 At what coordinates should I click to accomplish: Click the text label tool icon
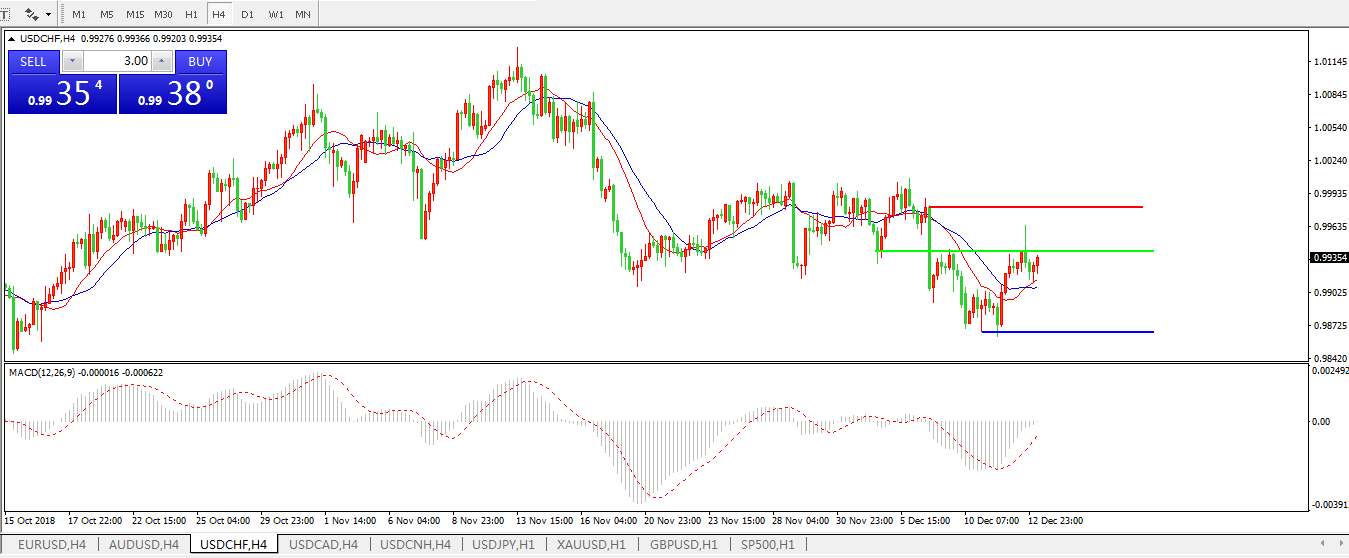pyautogui.click(x=4, y=14)
